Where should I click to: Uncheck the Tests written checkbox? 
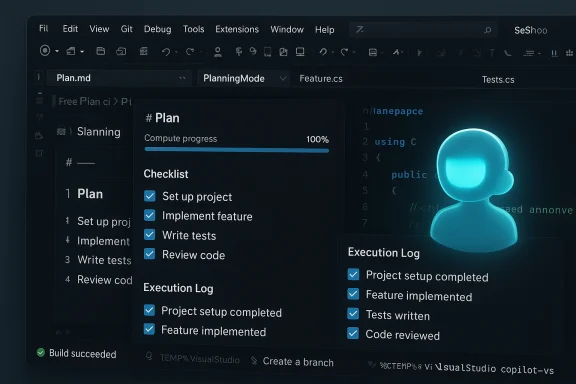353,313
